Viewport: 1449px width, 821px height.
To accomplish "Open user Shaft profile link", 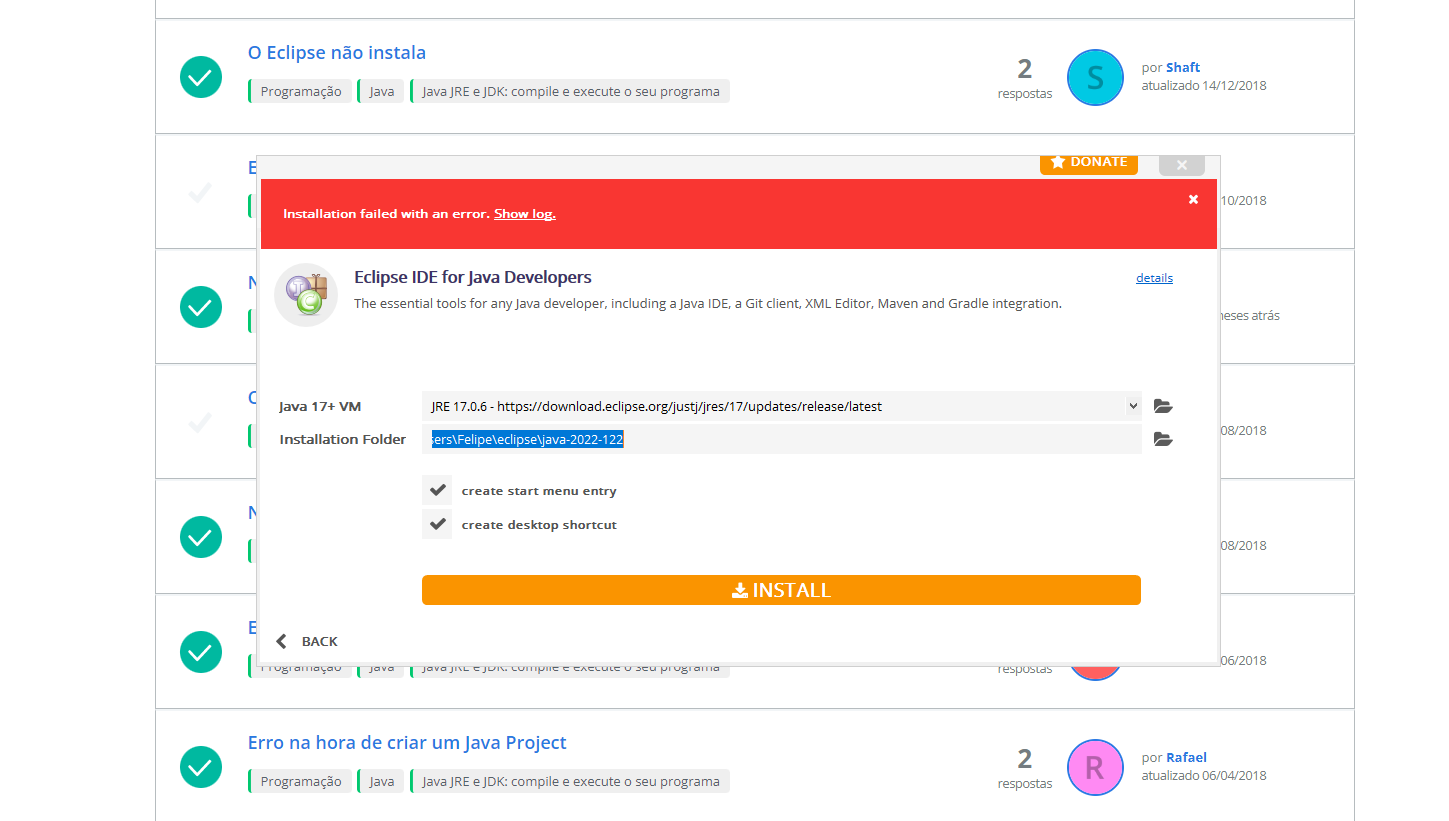I will tap(1183, 67).
